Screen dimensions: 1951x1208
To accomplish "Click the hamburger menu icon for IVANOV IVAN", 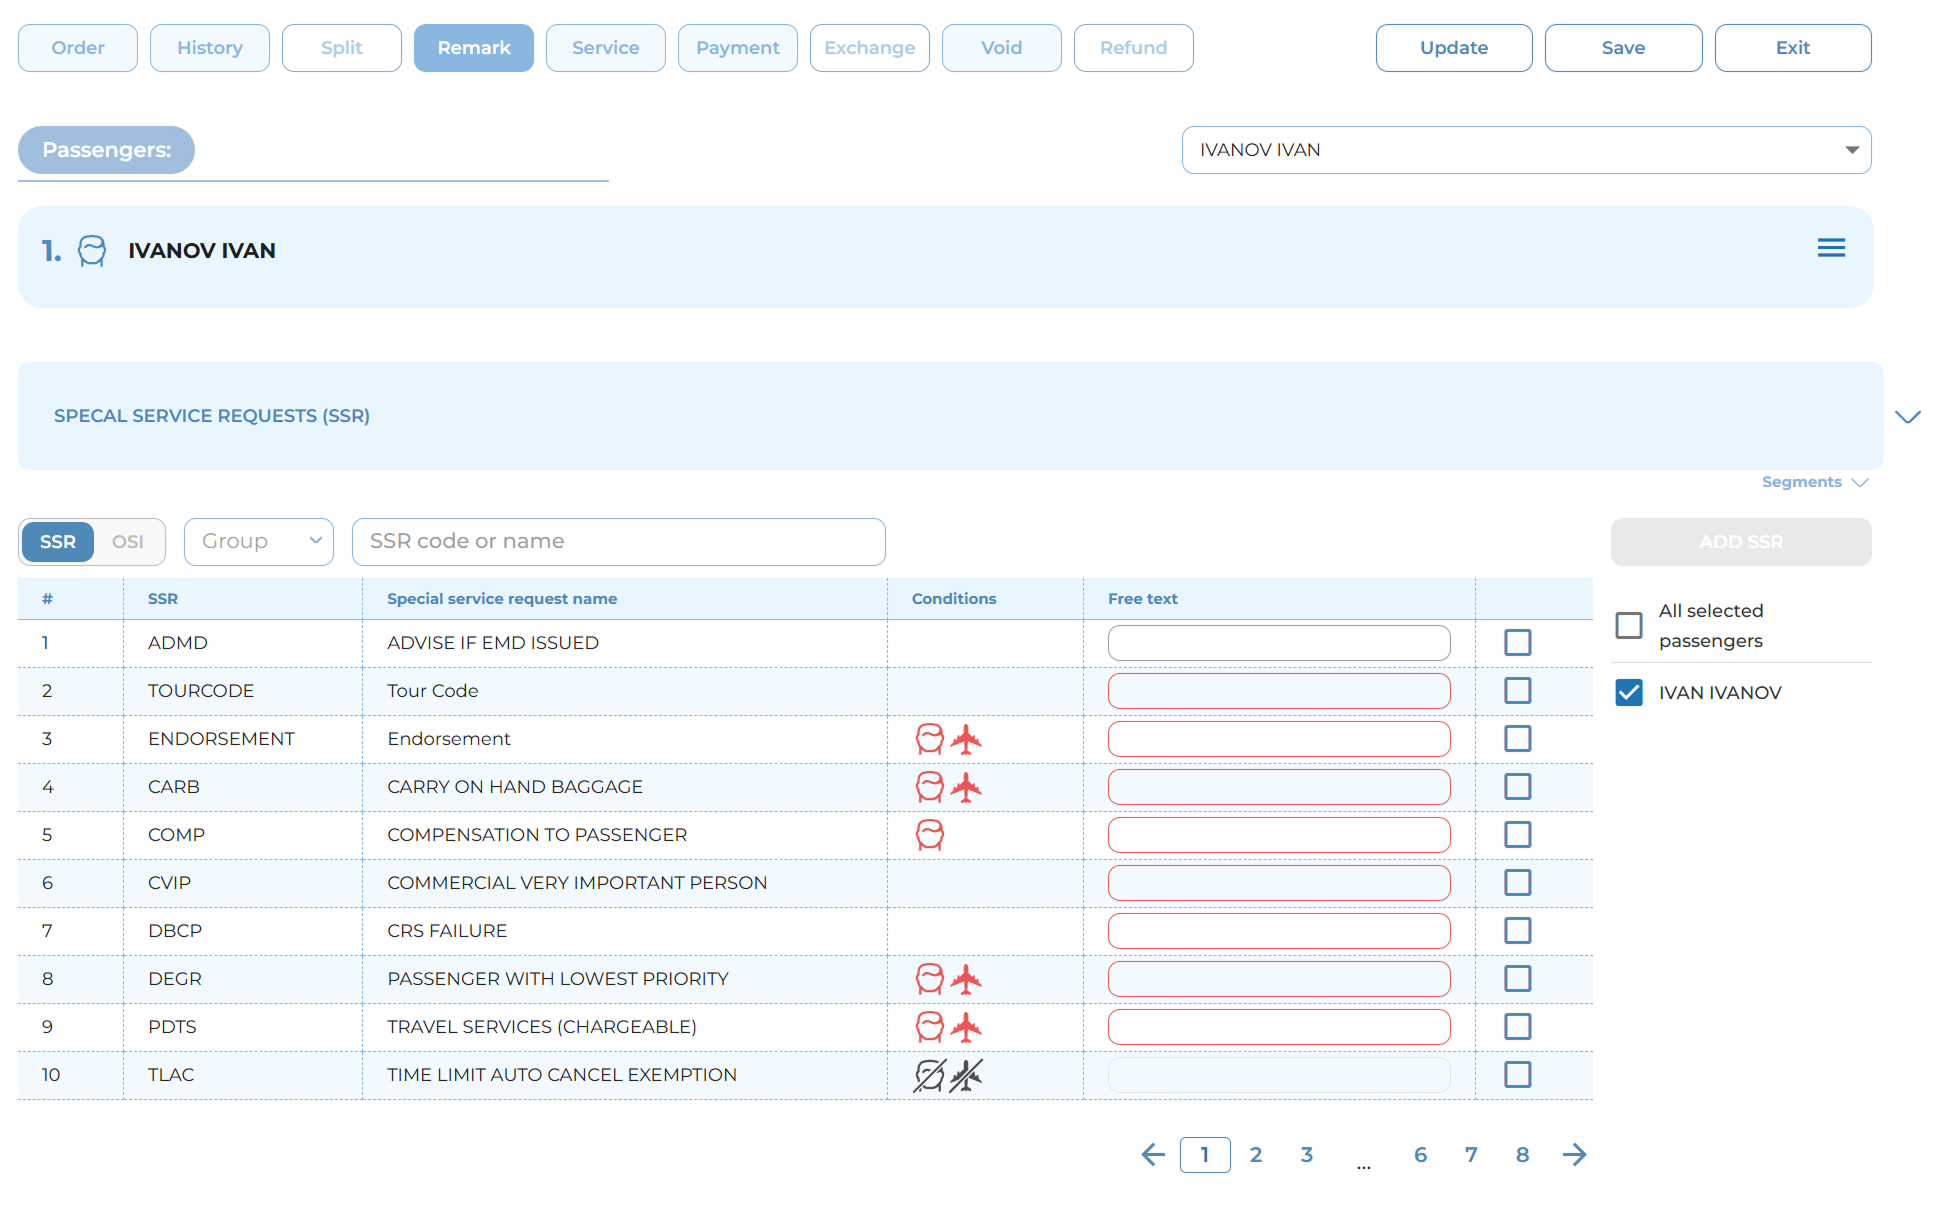I will [x=1830, y=248].
